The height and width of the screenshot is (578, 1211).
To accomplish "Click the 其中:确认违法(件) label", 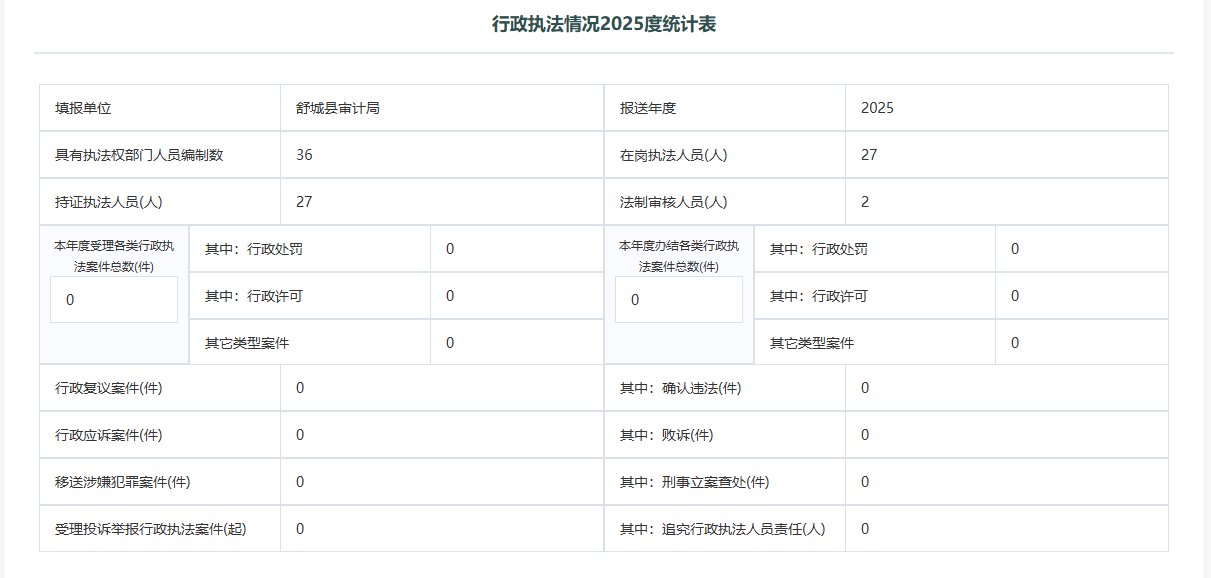I will click(681, 388).
